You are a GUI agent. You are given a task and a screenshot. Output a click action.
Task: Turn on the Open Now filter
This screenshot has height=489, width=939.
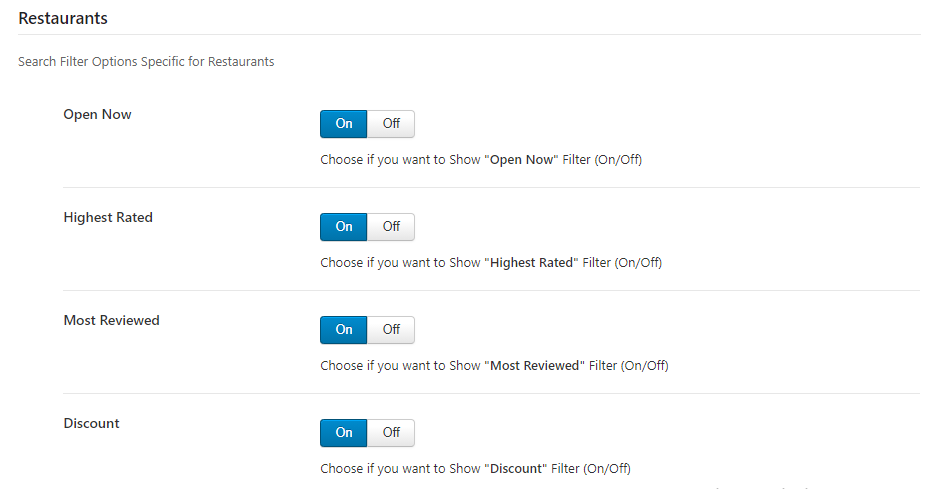point(344,124)
